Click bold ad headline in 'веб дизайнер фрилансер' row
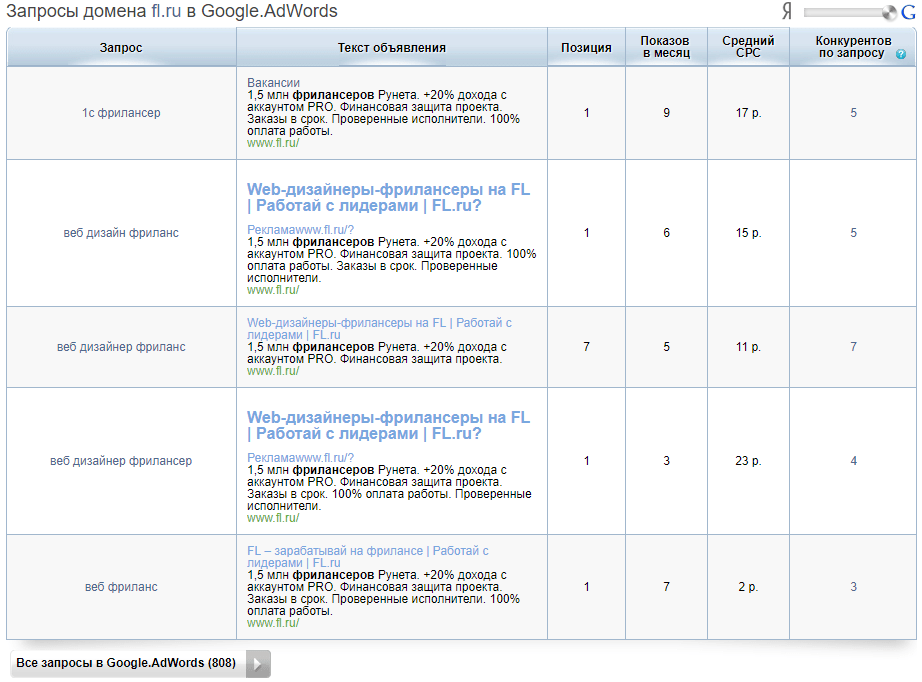The width and height of the screenshot is (922, 682). coord(388,426)
